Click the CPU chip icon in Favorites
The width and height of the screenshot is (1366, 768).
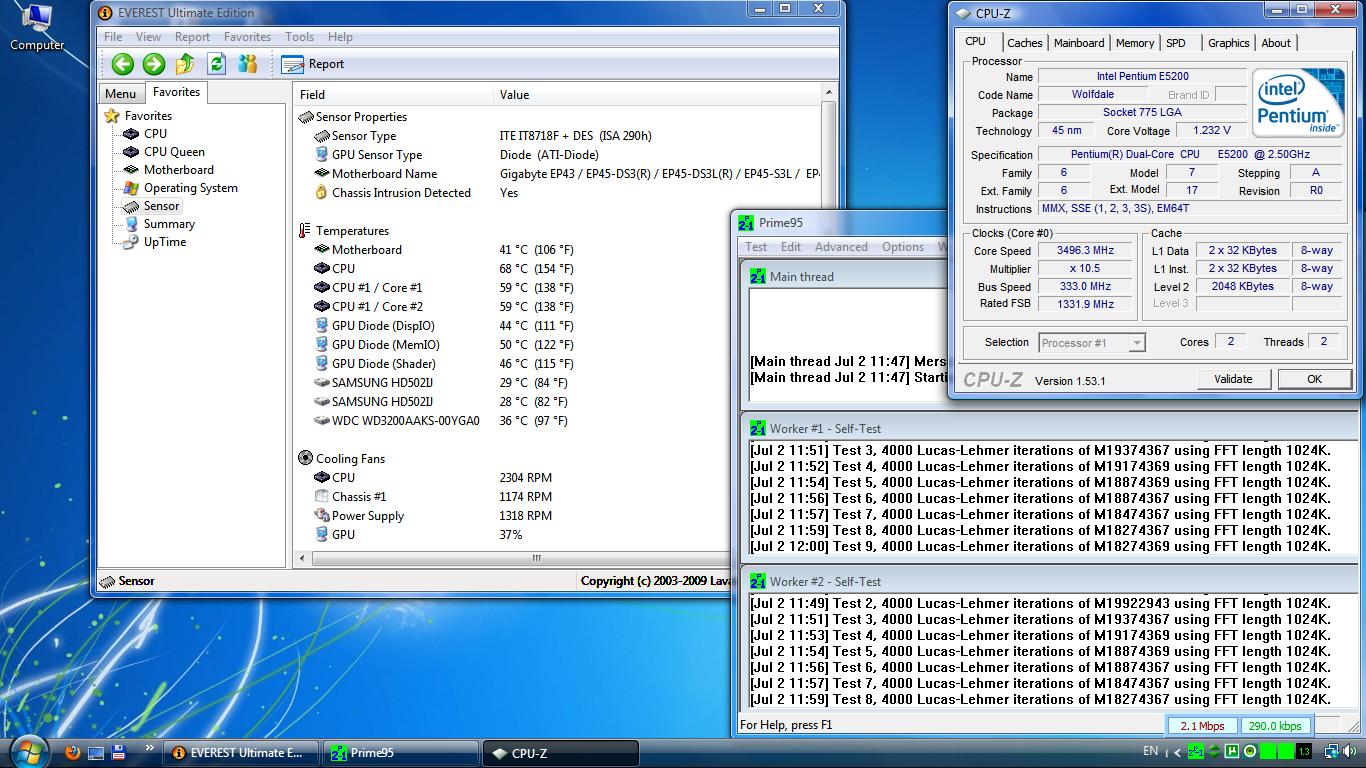(x=131, y=134)
